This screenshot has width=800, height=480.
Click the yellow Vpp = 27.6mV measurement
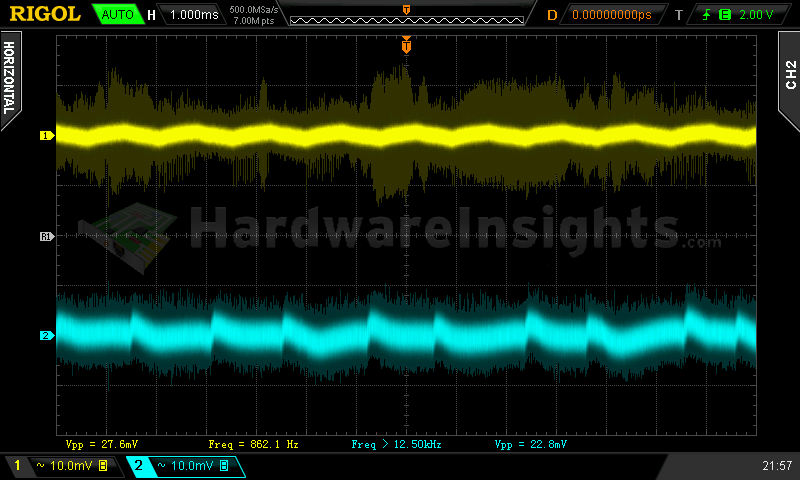click(103, 443)
